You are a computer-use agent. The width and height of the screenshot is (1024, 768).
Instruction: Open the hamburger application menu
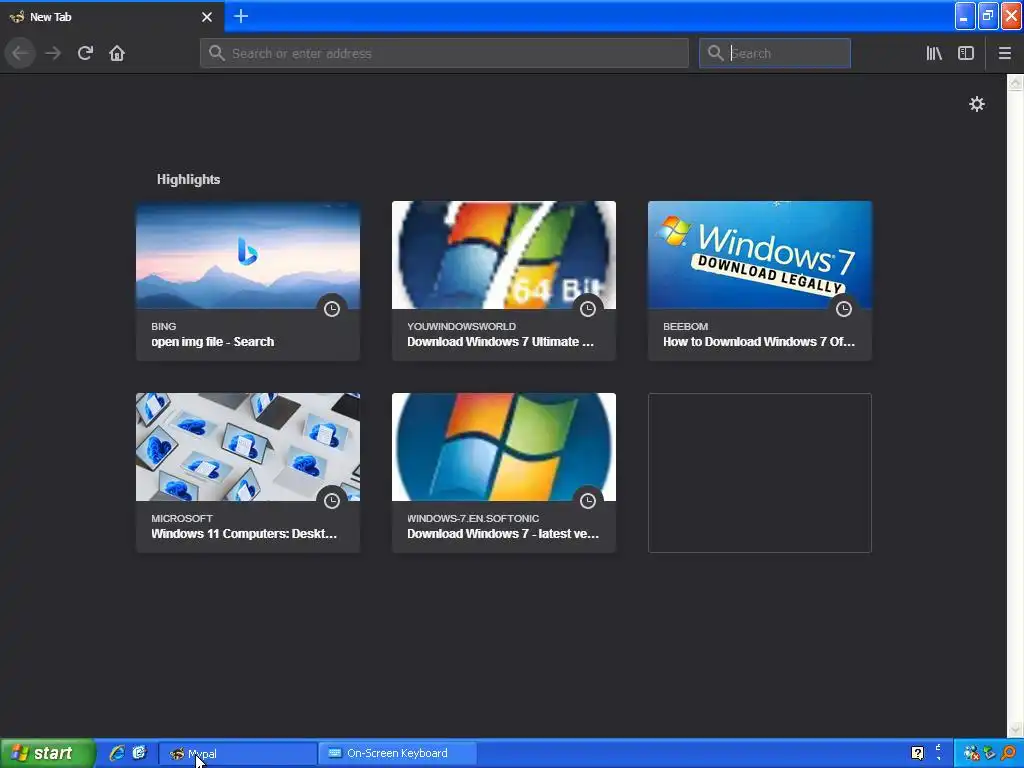tap(1005, 53)
